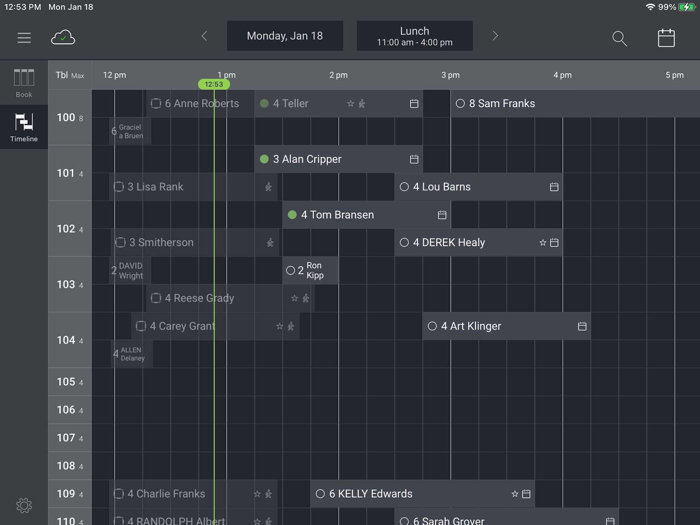
Task: Select table 103 row header
Action: (x=70, y=284)
